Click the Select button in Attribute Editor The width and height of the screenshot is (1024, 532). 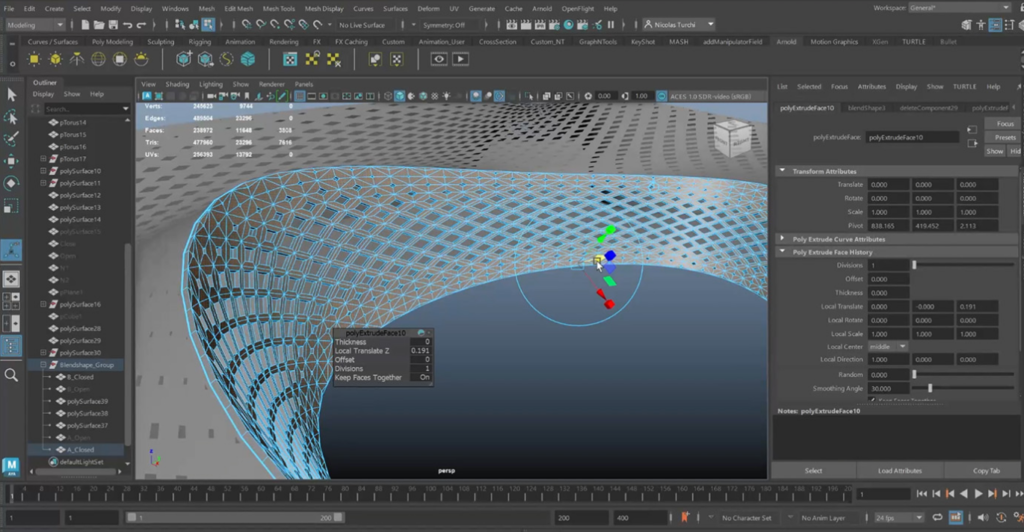click(814, 471)
